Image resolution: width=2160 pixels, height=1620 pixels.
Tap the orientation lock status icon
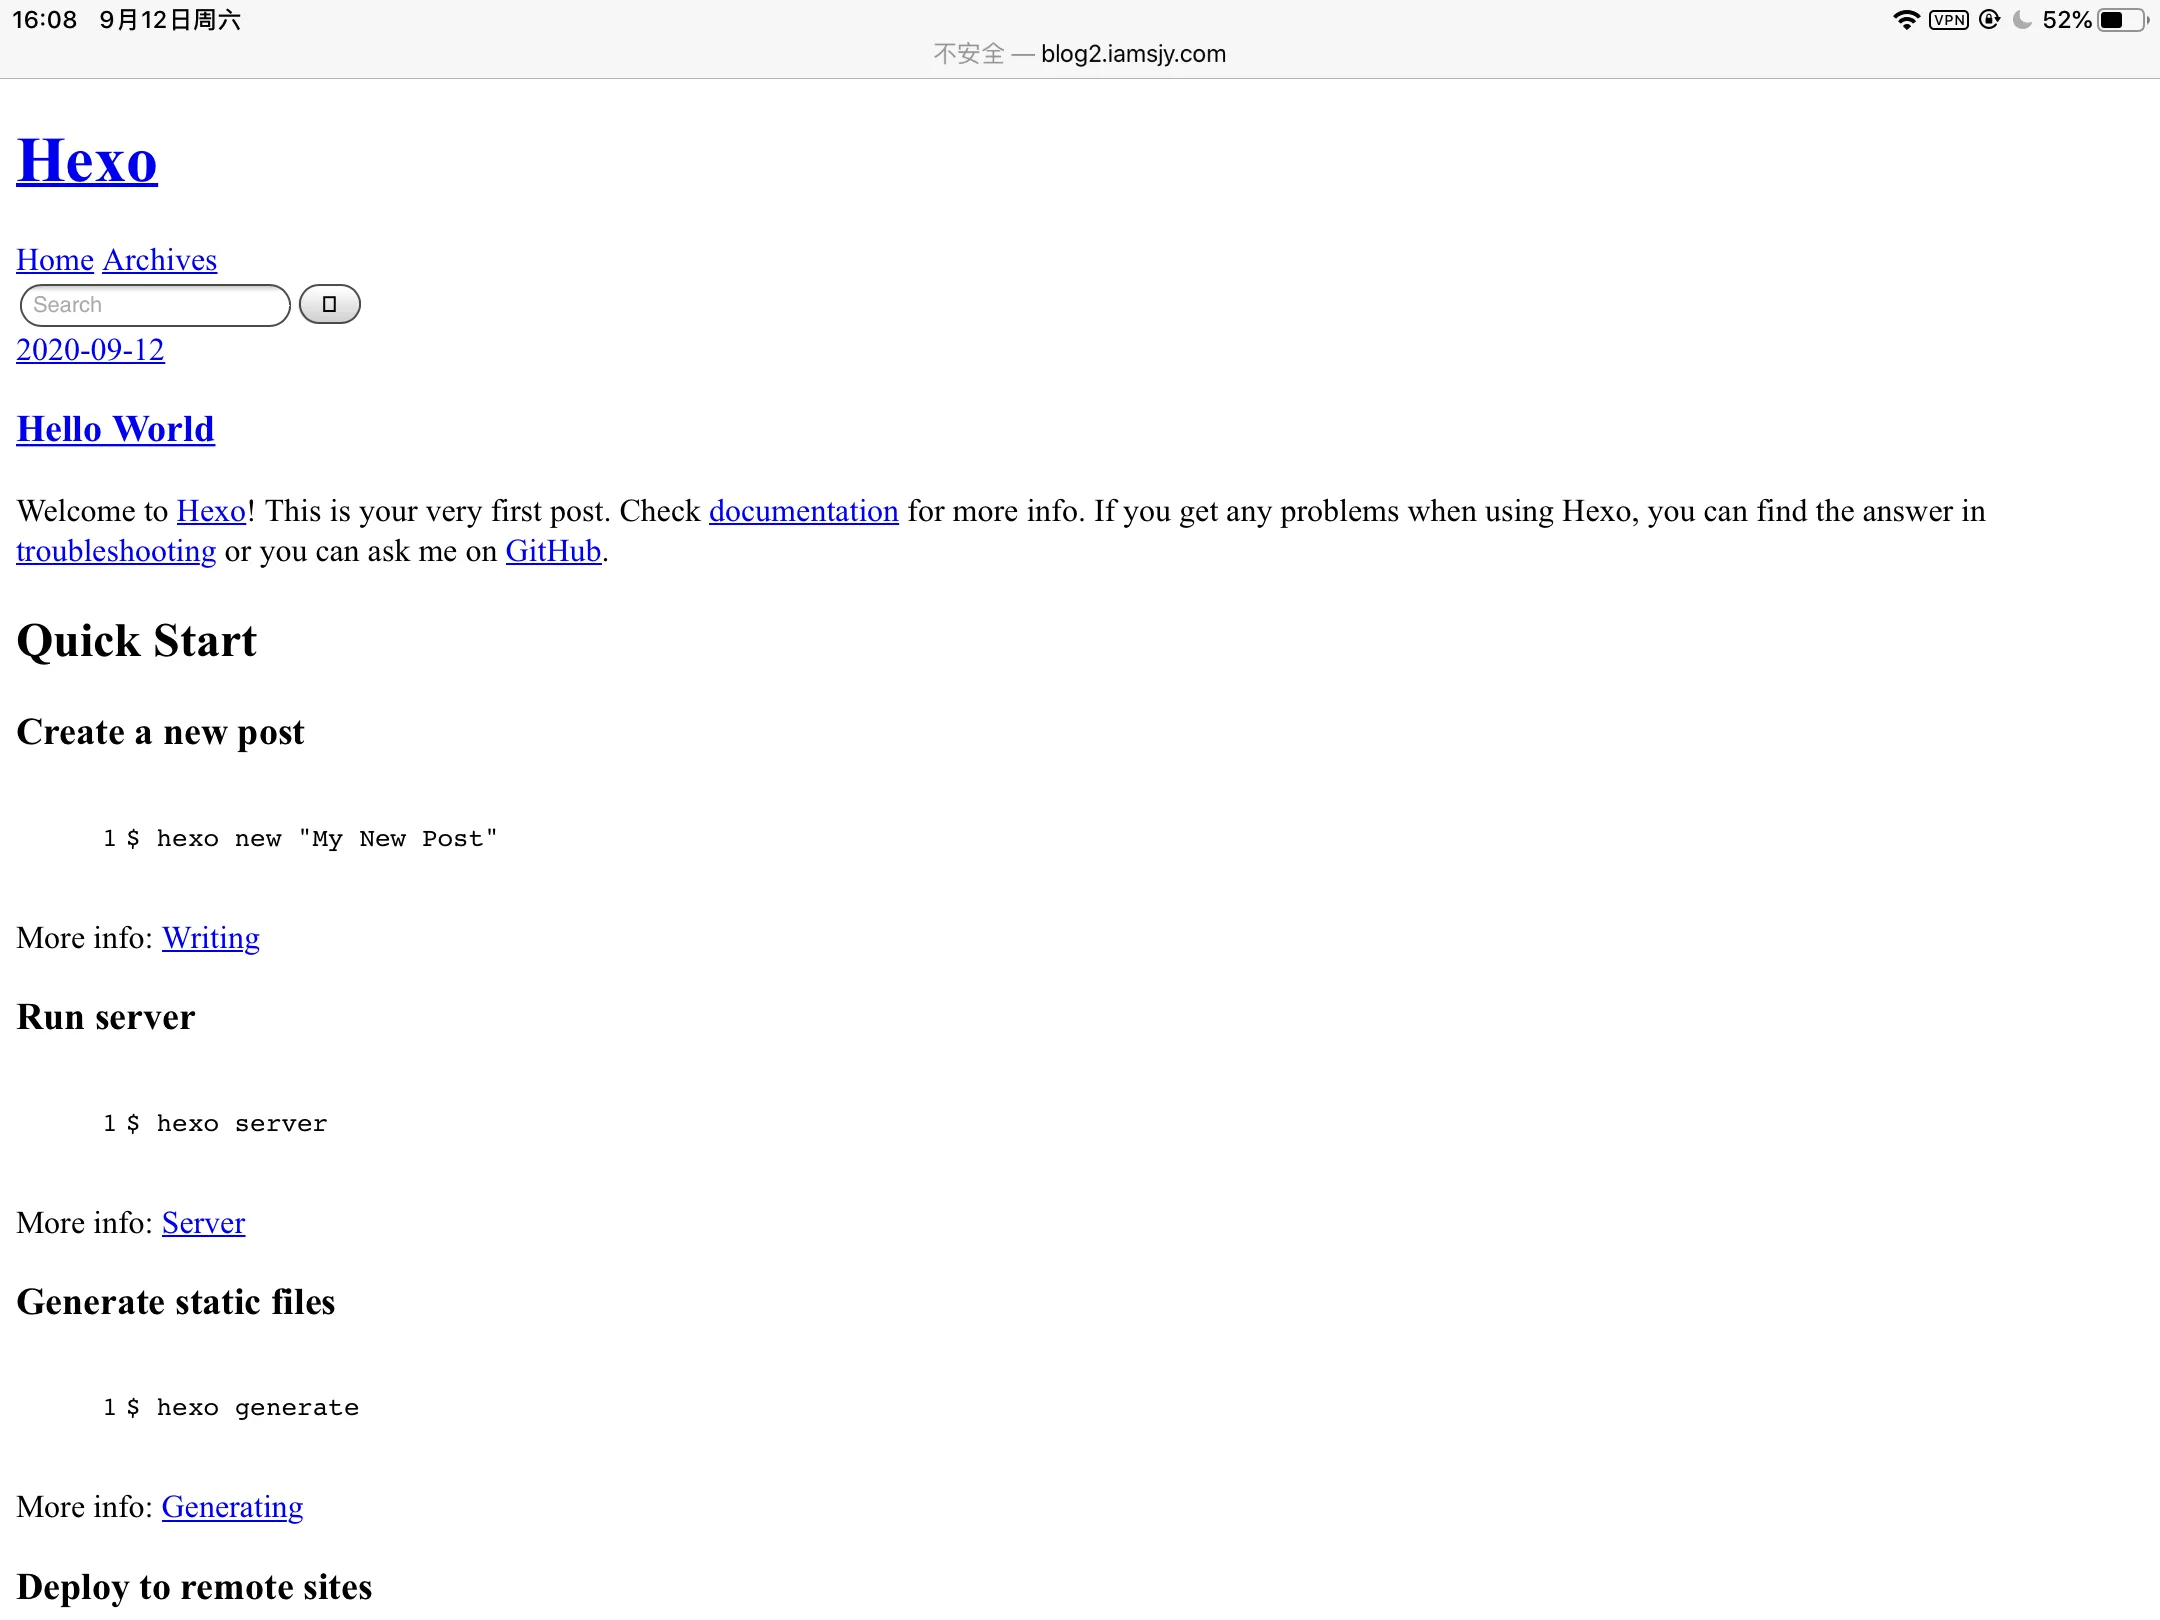click(x=1990, y=20)
